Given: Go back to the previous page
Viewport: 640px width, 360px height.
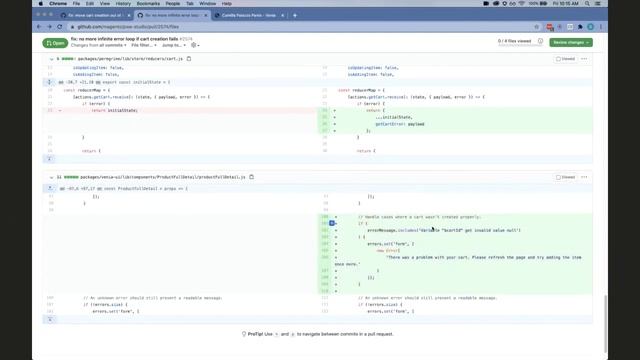Looking at the screenshot, I should (x=39, y=27).
